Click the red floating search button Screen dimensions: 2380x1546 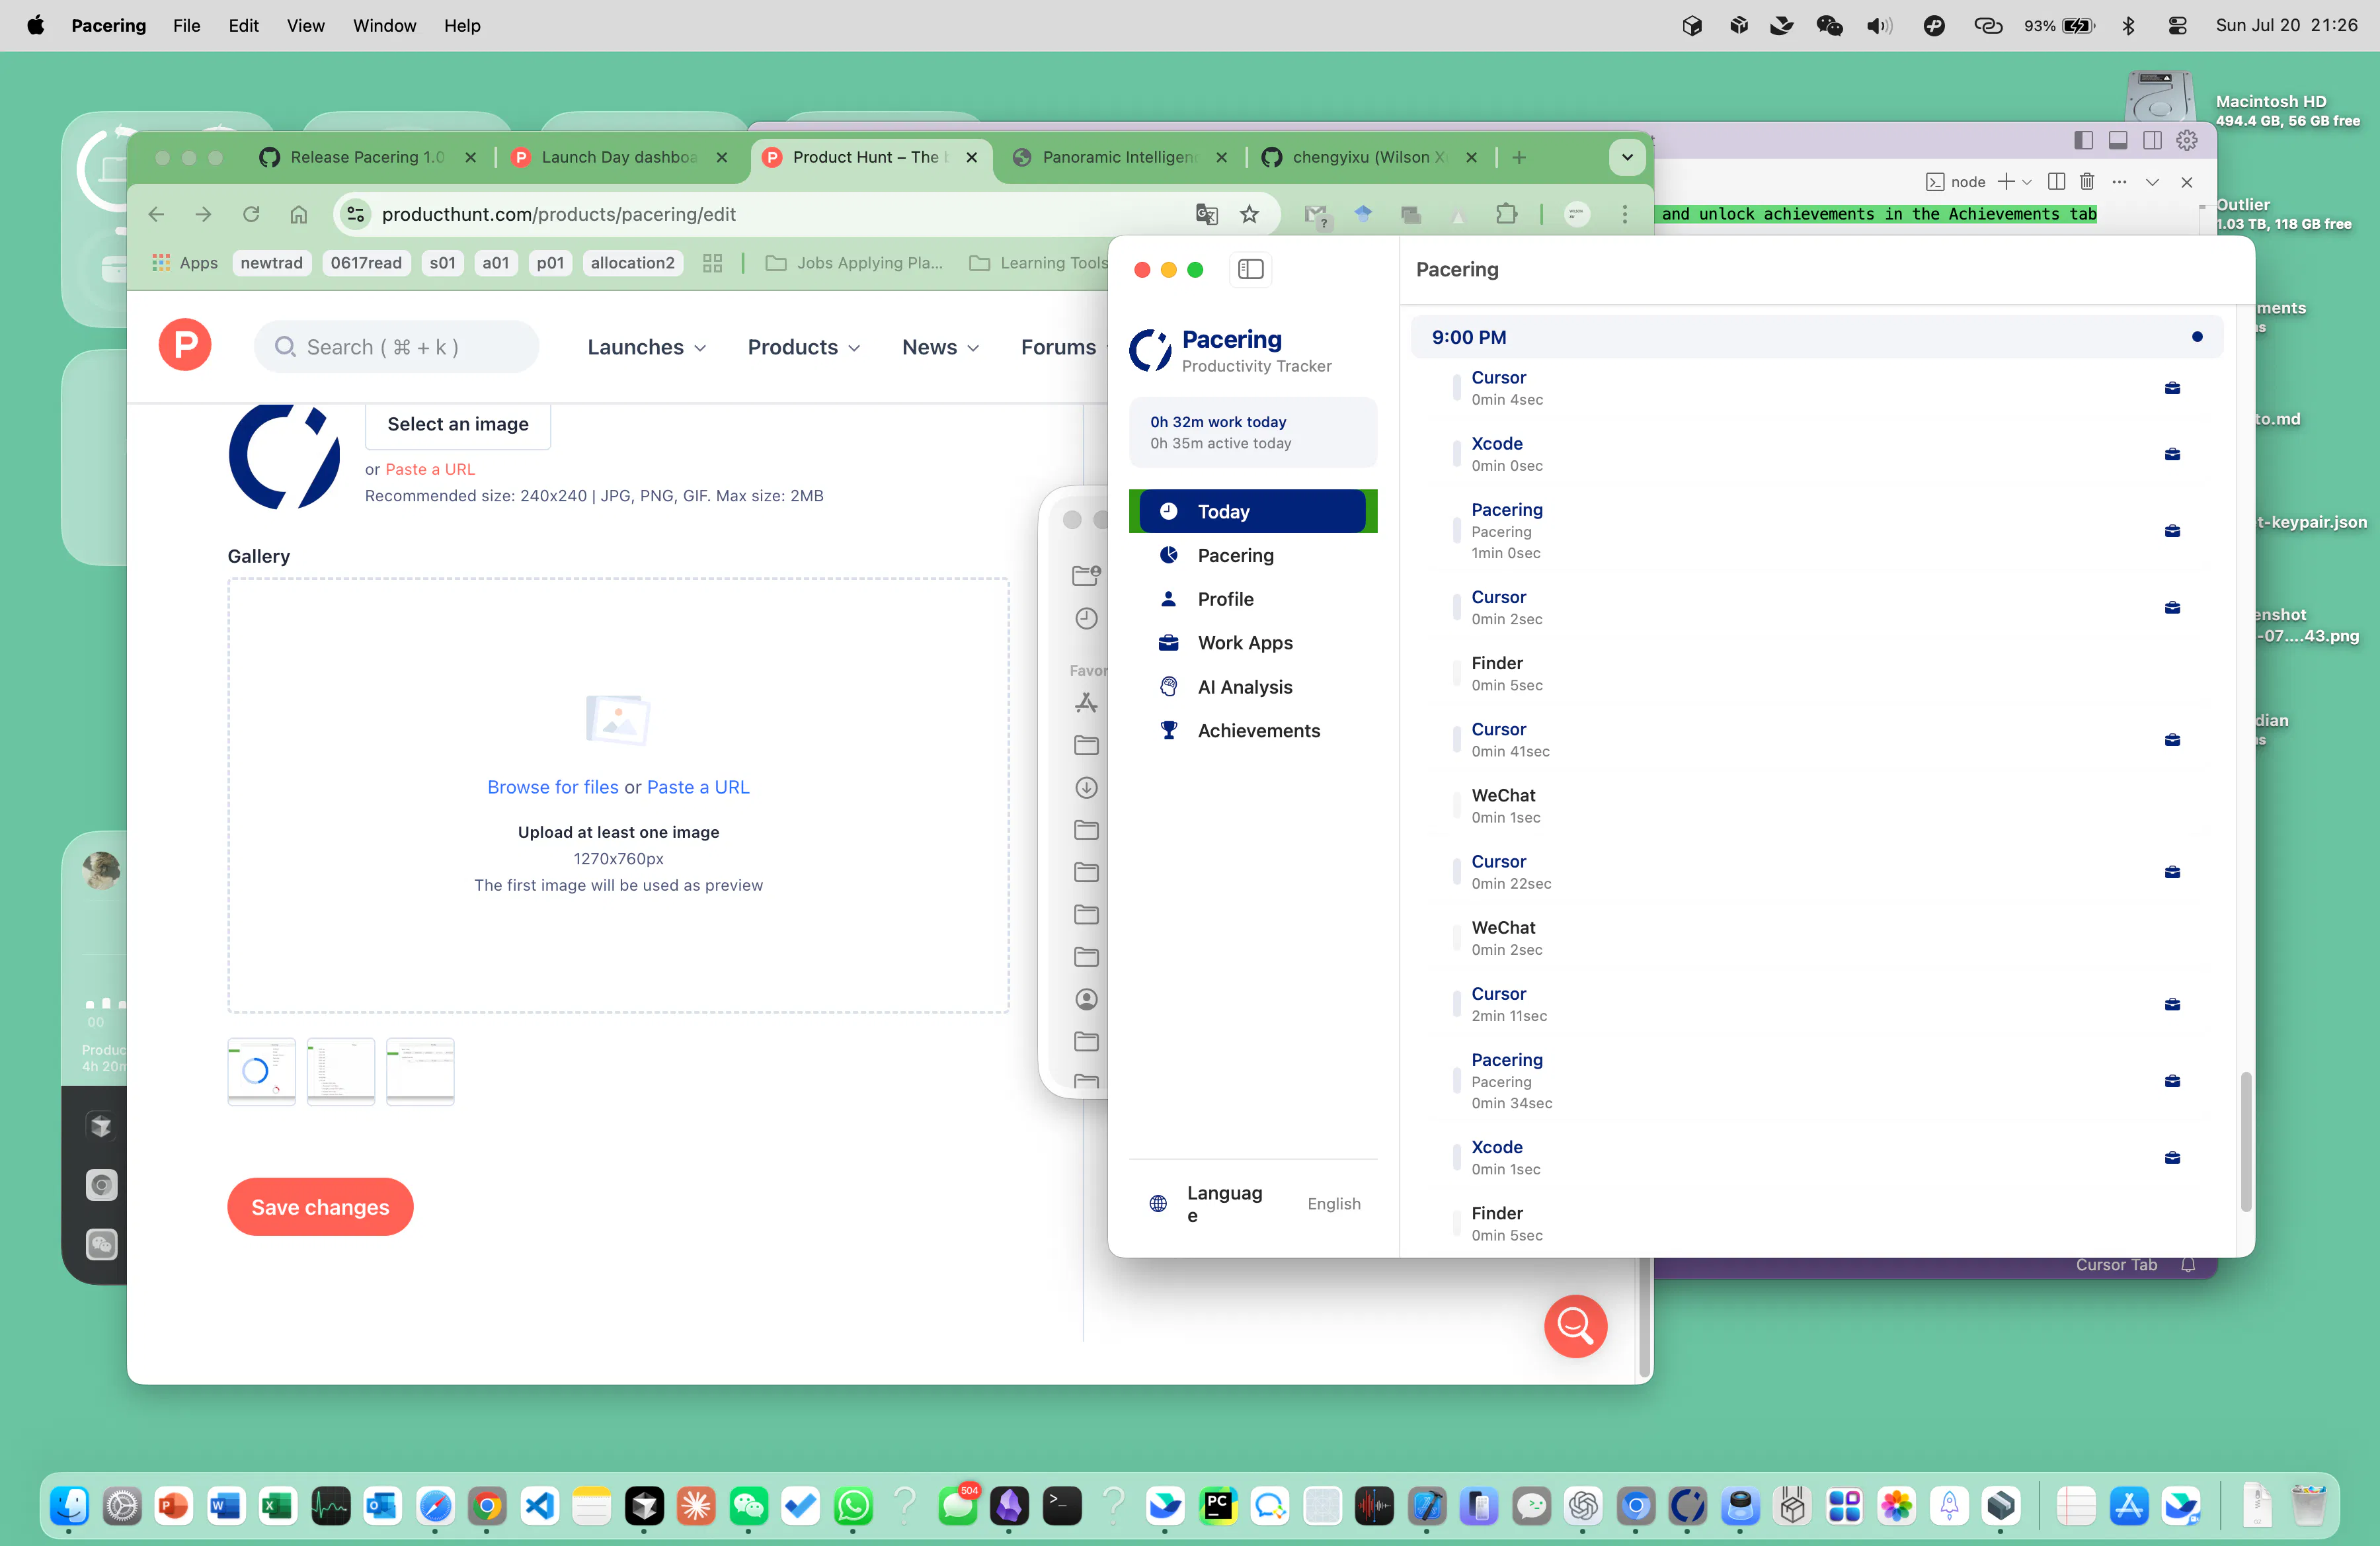1575,1326
